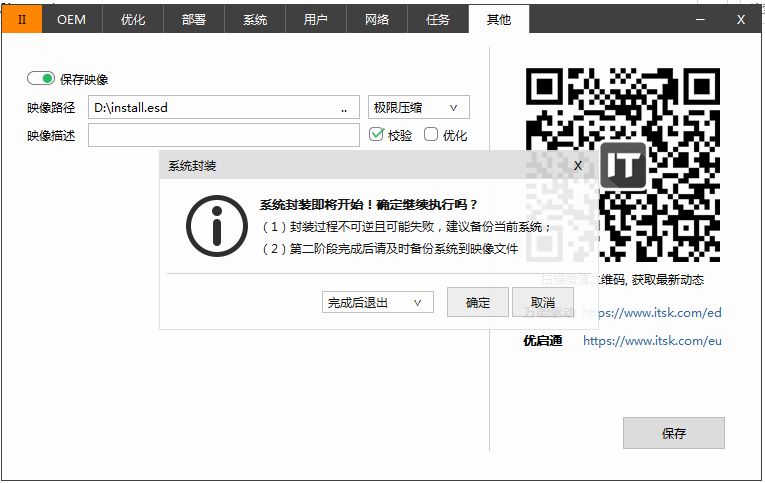
Task: Switch to the 优化 tab
Action: pyautogui.click(x=133, y=20)
